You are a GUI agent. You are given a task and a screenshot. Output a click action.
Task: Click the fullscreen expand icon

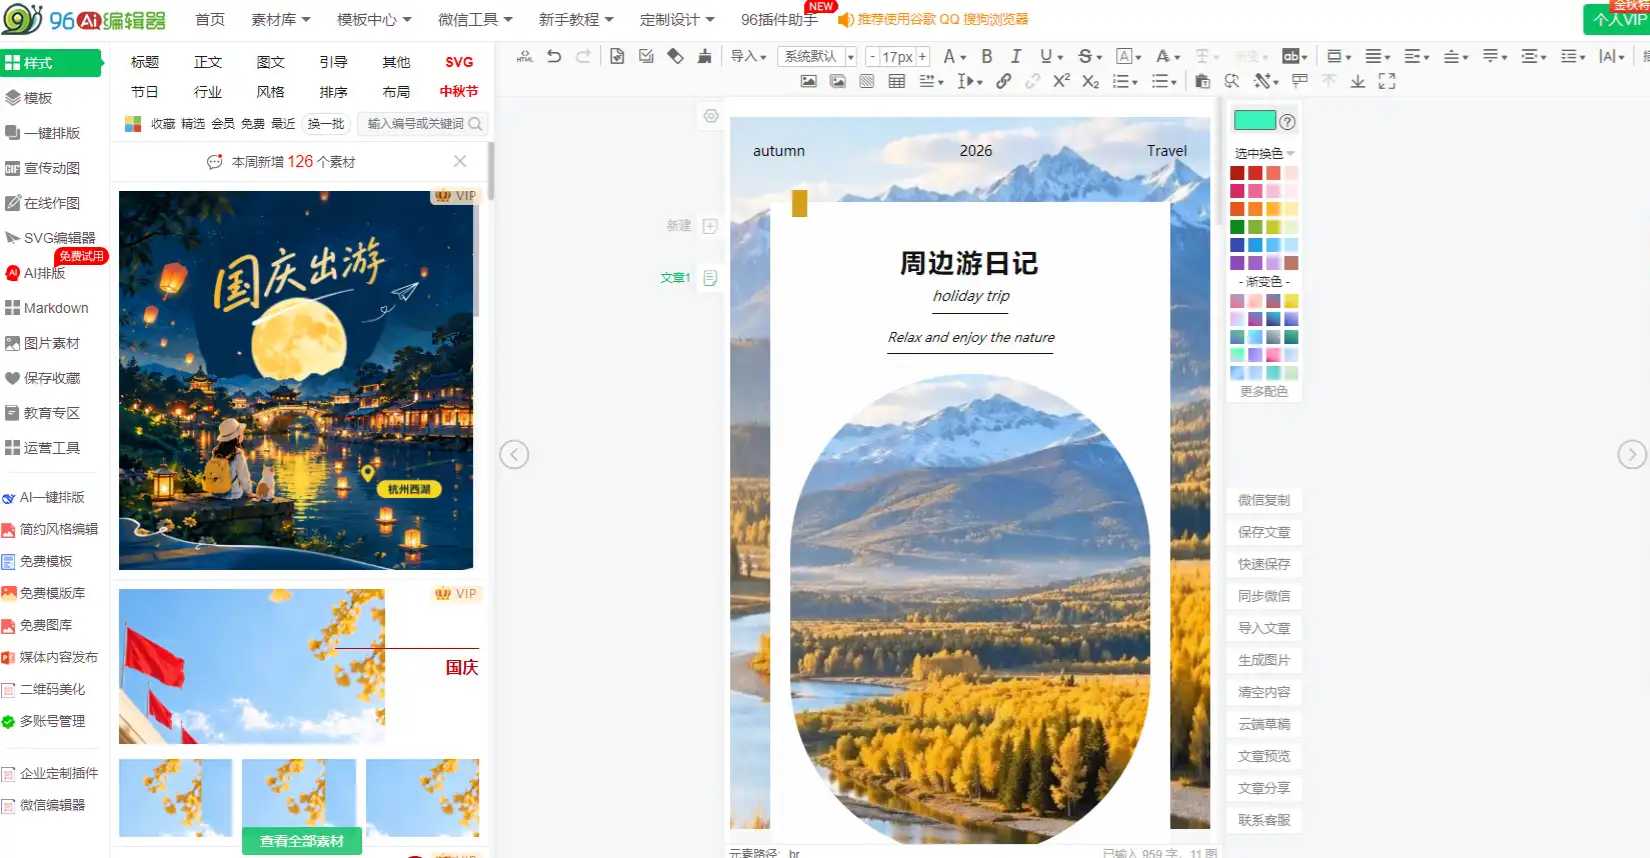[x=1387, y=81]
